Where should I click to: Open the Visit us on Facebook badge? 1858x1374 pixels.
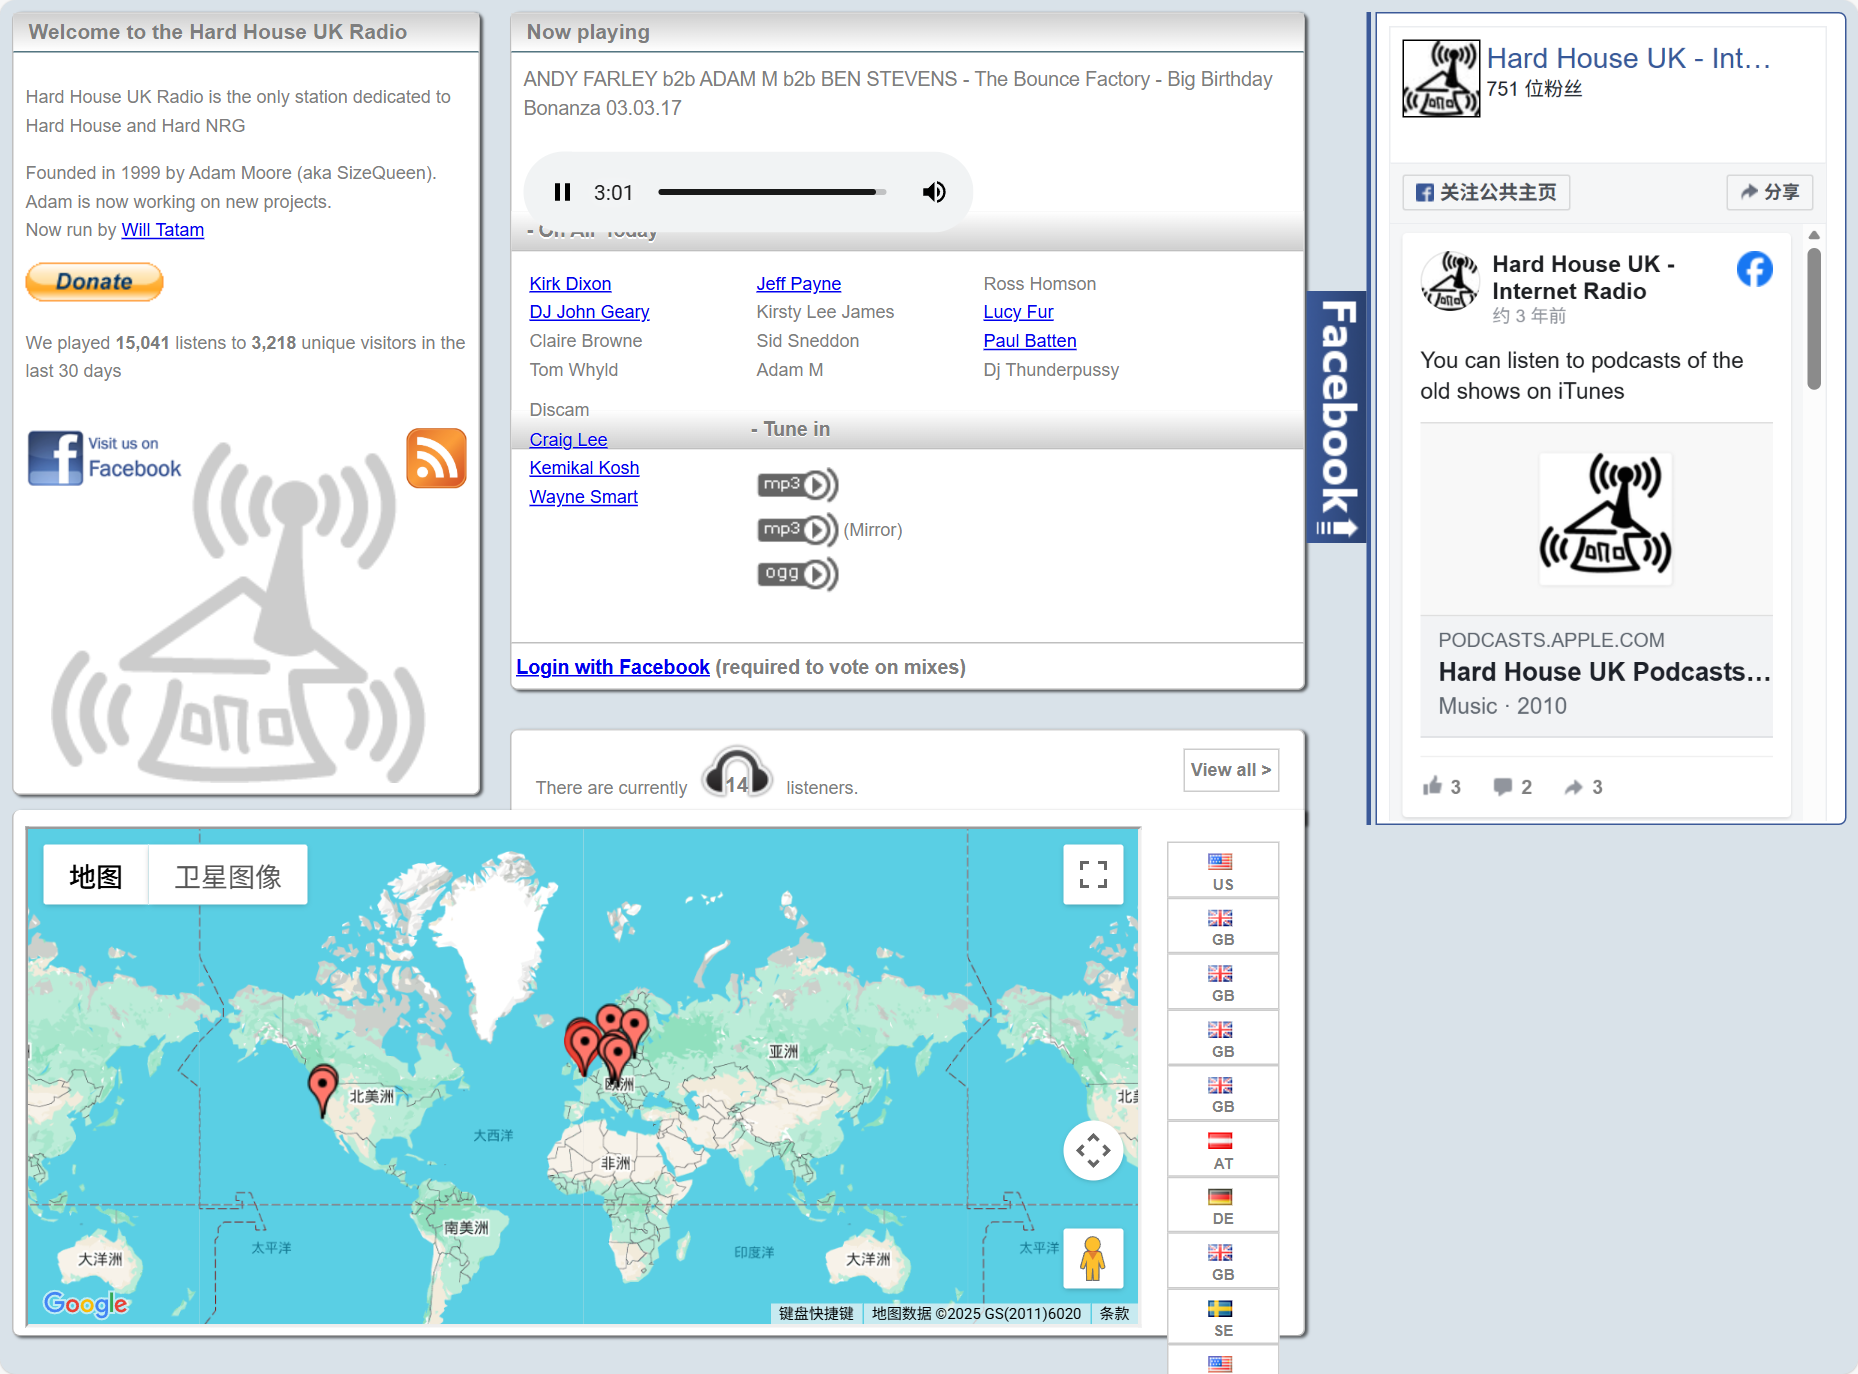(105, 458)
